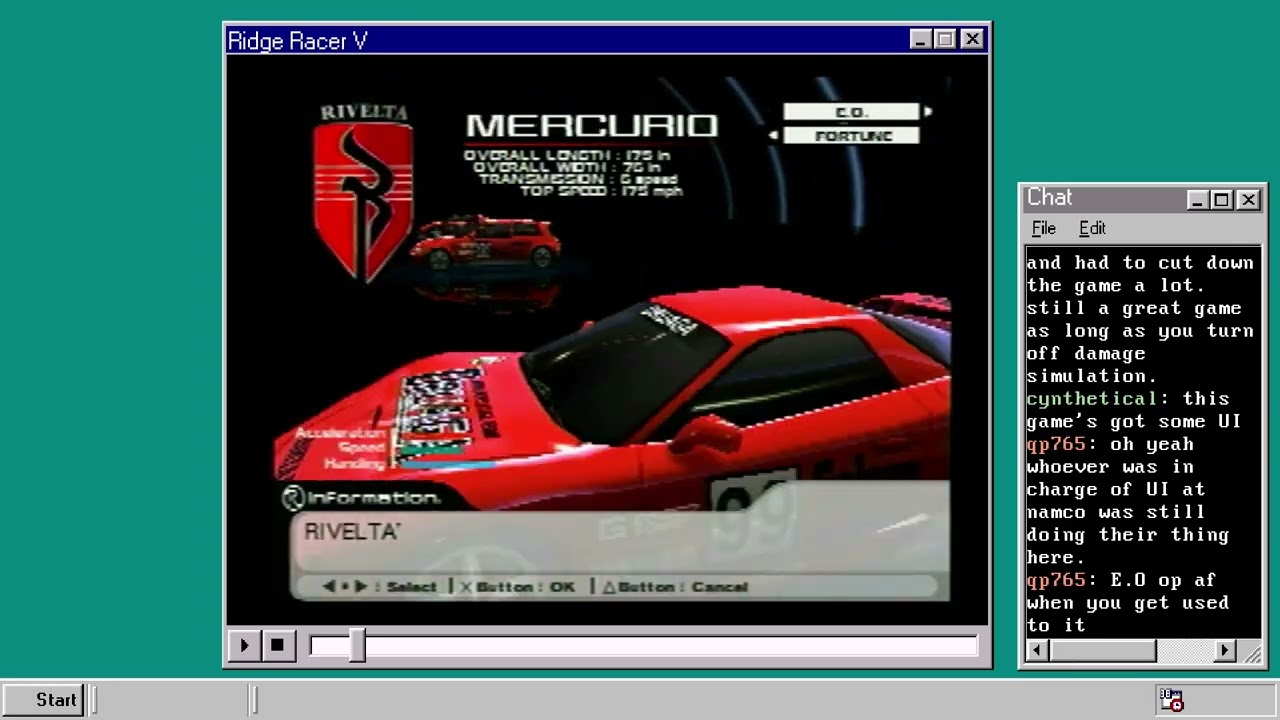Click the Chat horizontal scrollbar thumb
Screen dimensions: 1280x720
tap(1102, 651)
